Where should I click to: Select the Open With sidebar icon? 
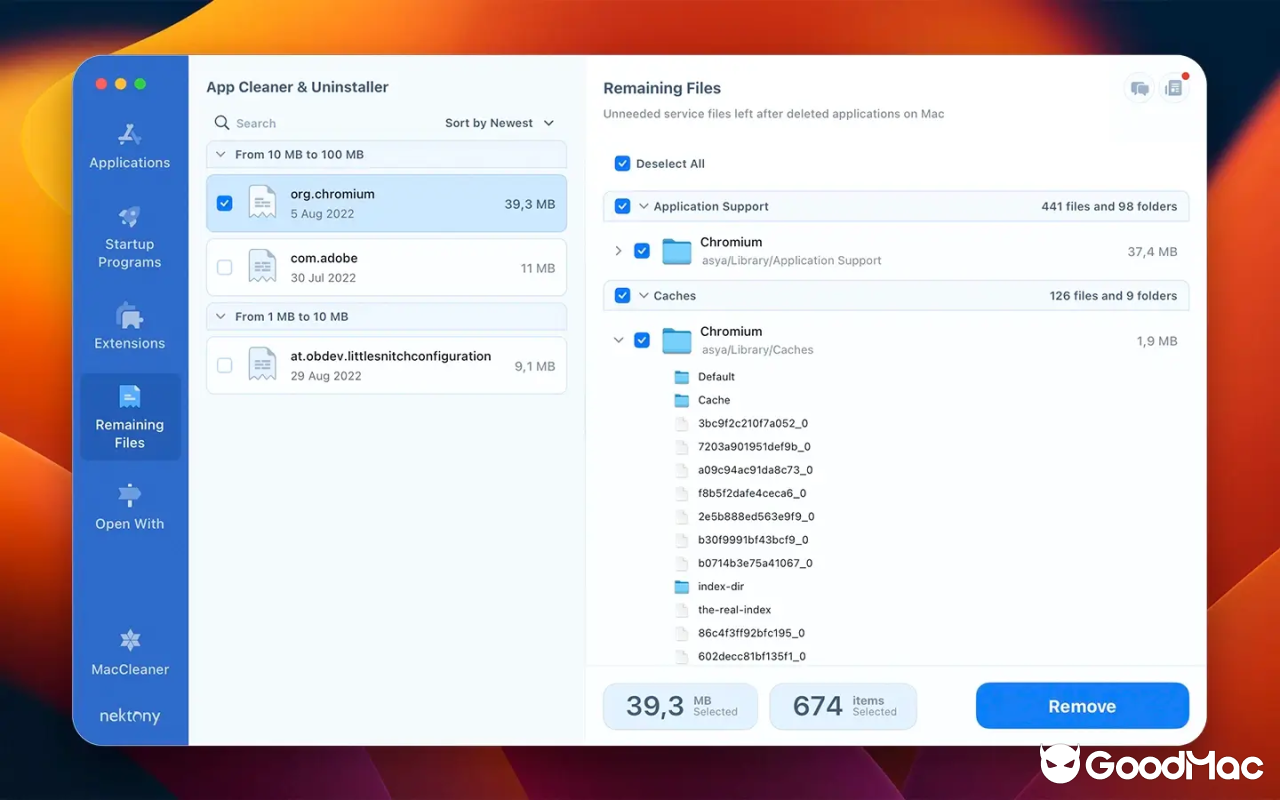[129, 505]
